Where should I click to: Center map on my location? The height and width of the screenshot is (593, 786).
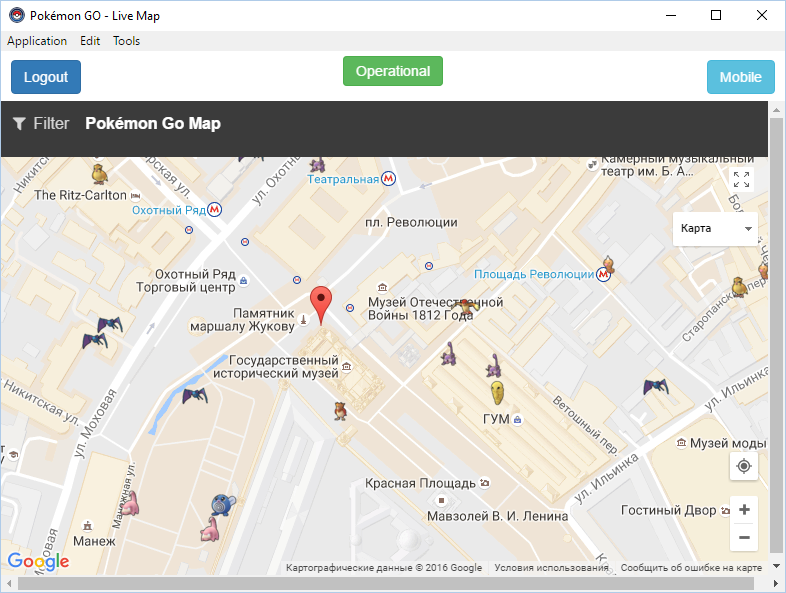pyautogui.click(x=743, y=466)
